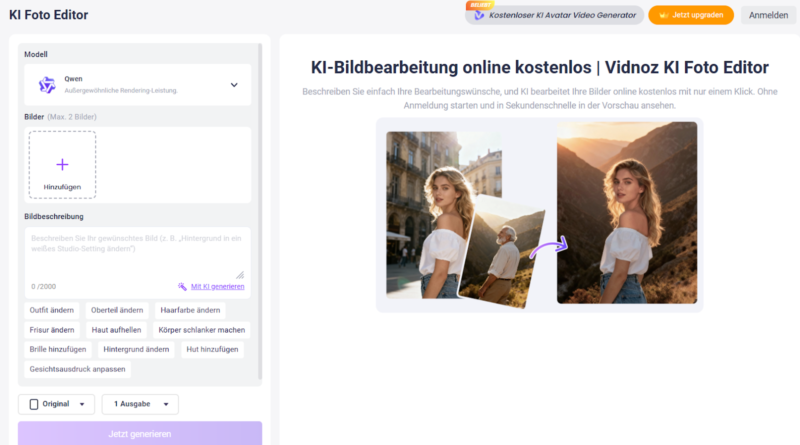Click the Anmelden button
The width and height of the screenshot is (800, 445).
point(768,15)
